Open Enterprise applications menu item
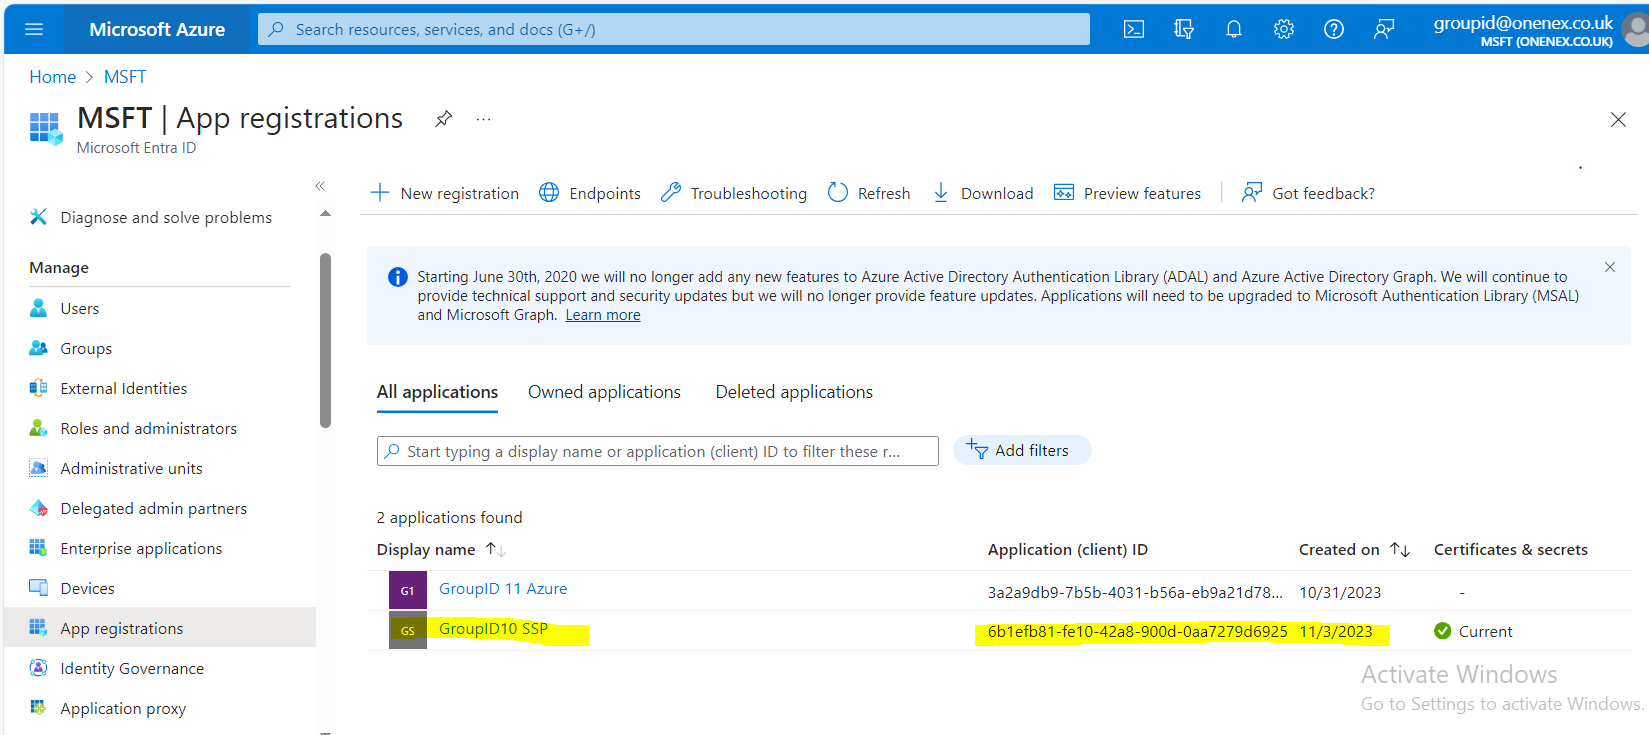1649x735 pixels. pyautogui.click(x=141, y=548)
